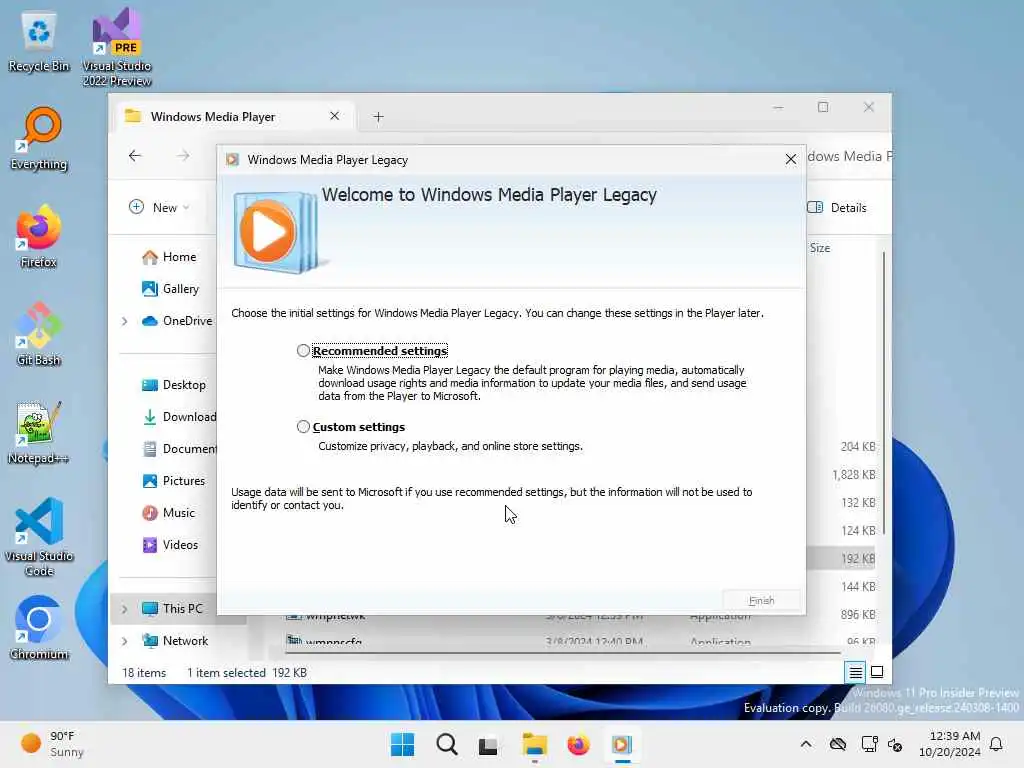
Task: Open taskbar Search
Action: [x=447, y=744]
